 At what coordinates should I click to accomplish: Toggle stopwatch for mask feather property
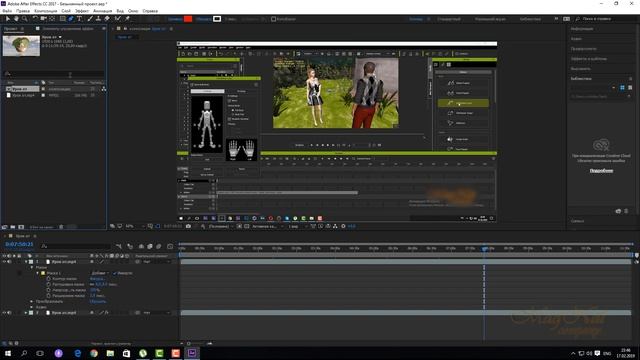pos(49,284)
